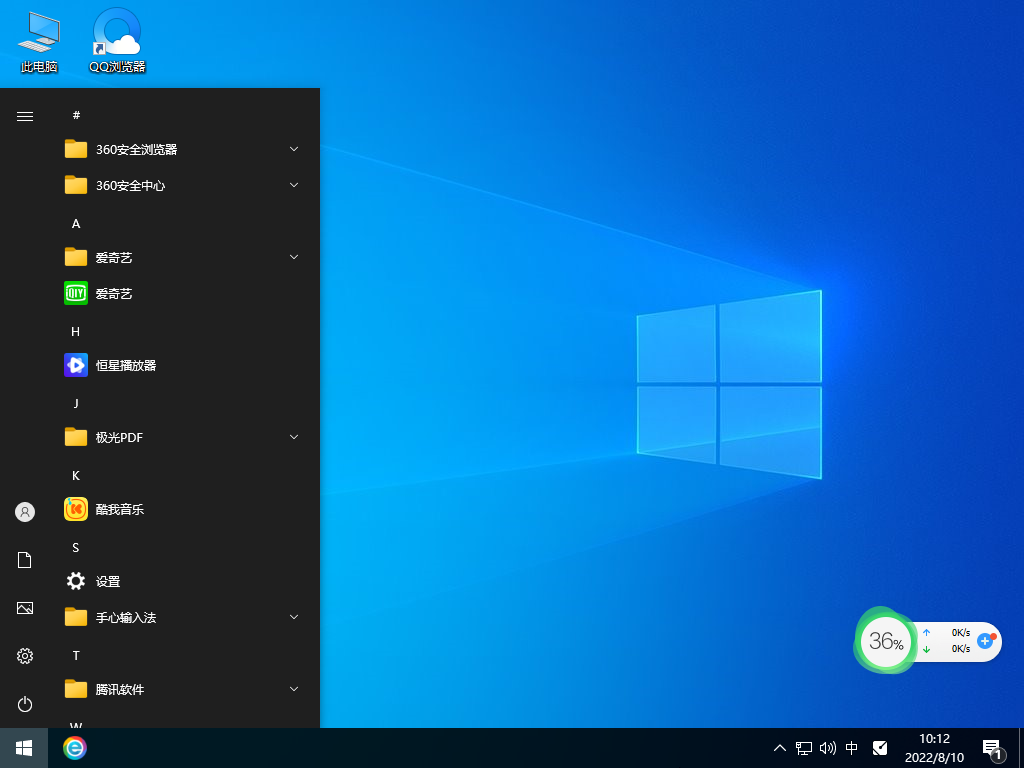Click the Windows Start button
This screenshot has width=1024, height=768.
pos(23,748)
